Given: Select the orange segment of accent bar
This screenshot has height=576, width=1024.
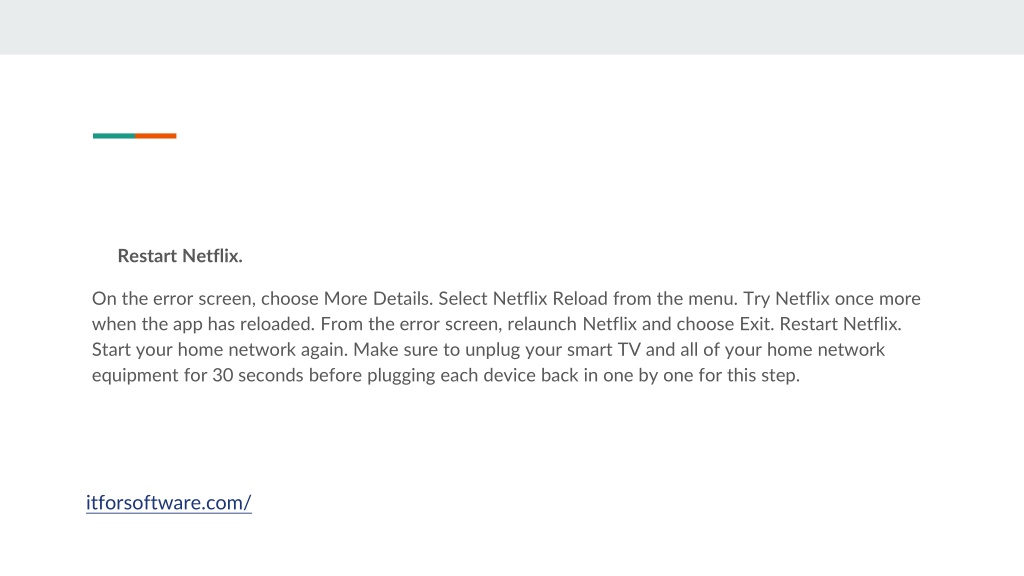Looking at the screenshot, I should 155,136.
